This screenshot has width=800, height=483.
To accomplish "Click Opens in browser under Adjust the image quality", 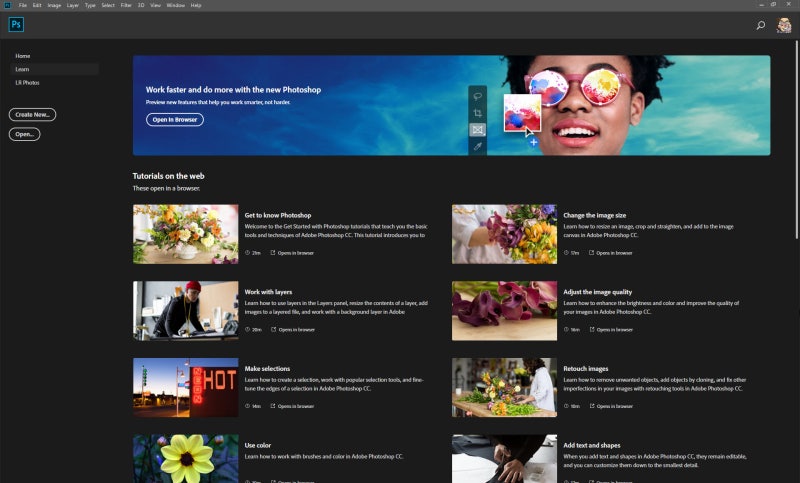I will pos(611,329).
